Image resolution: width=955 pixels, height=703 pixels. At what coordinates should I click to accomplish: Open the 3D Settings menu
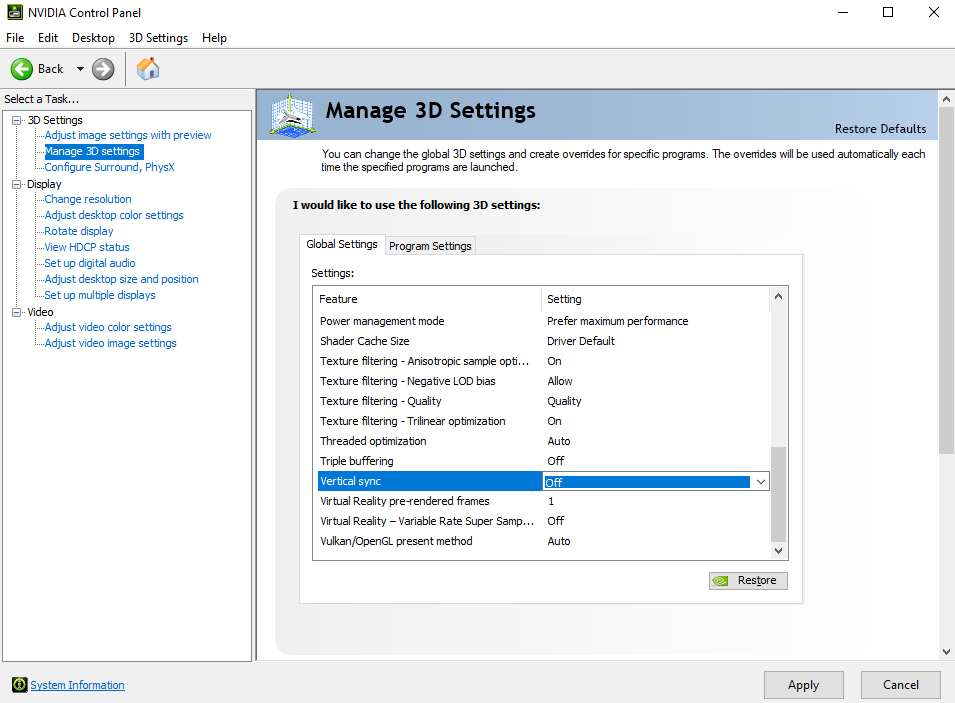pos(158,38)
